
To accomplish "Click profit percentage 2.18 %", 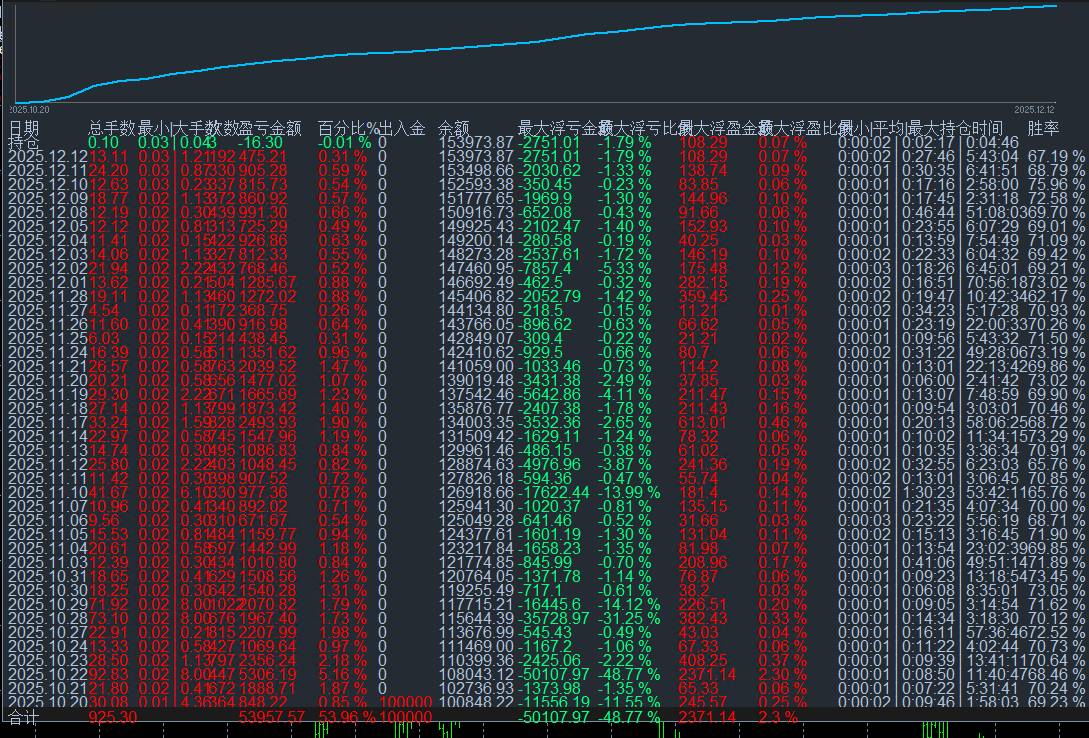I will coord(342,660).
